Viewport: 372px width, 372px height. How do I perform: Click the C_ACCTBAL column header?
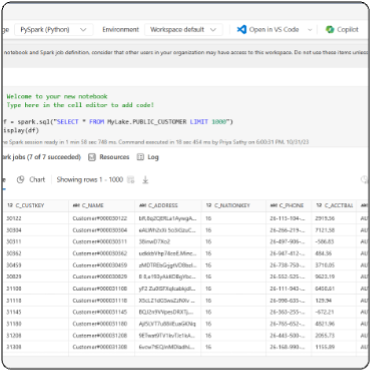[334, 205]
